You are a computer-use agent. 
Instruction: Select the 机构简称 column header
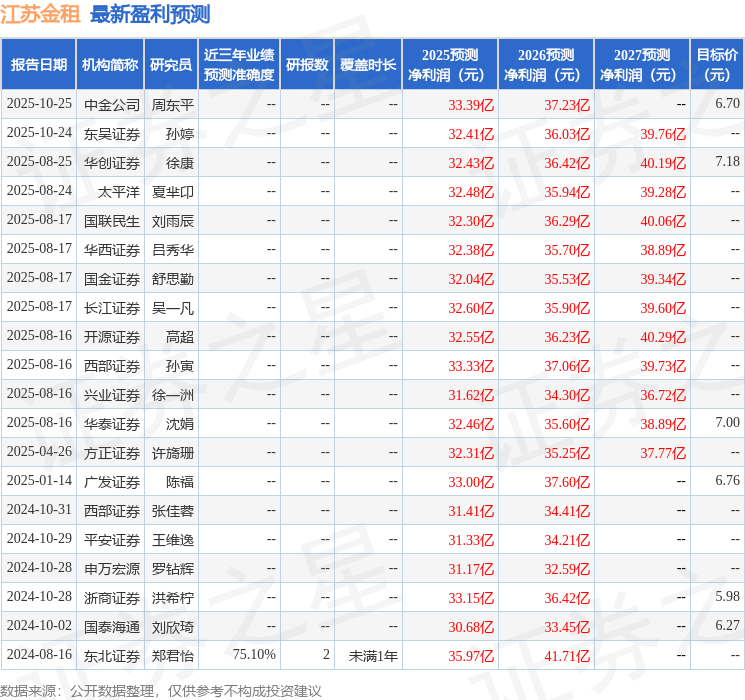click(x=110, y=64)
